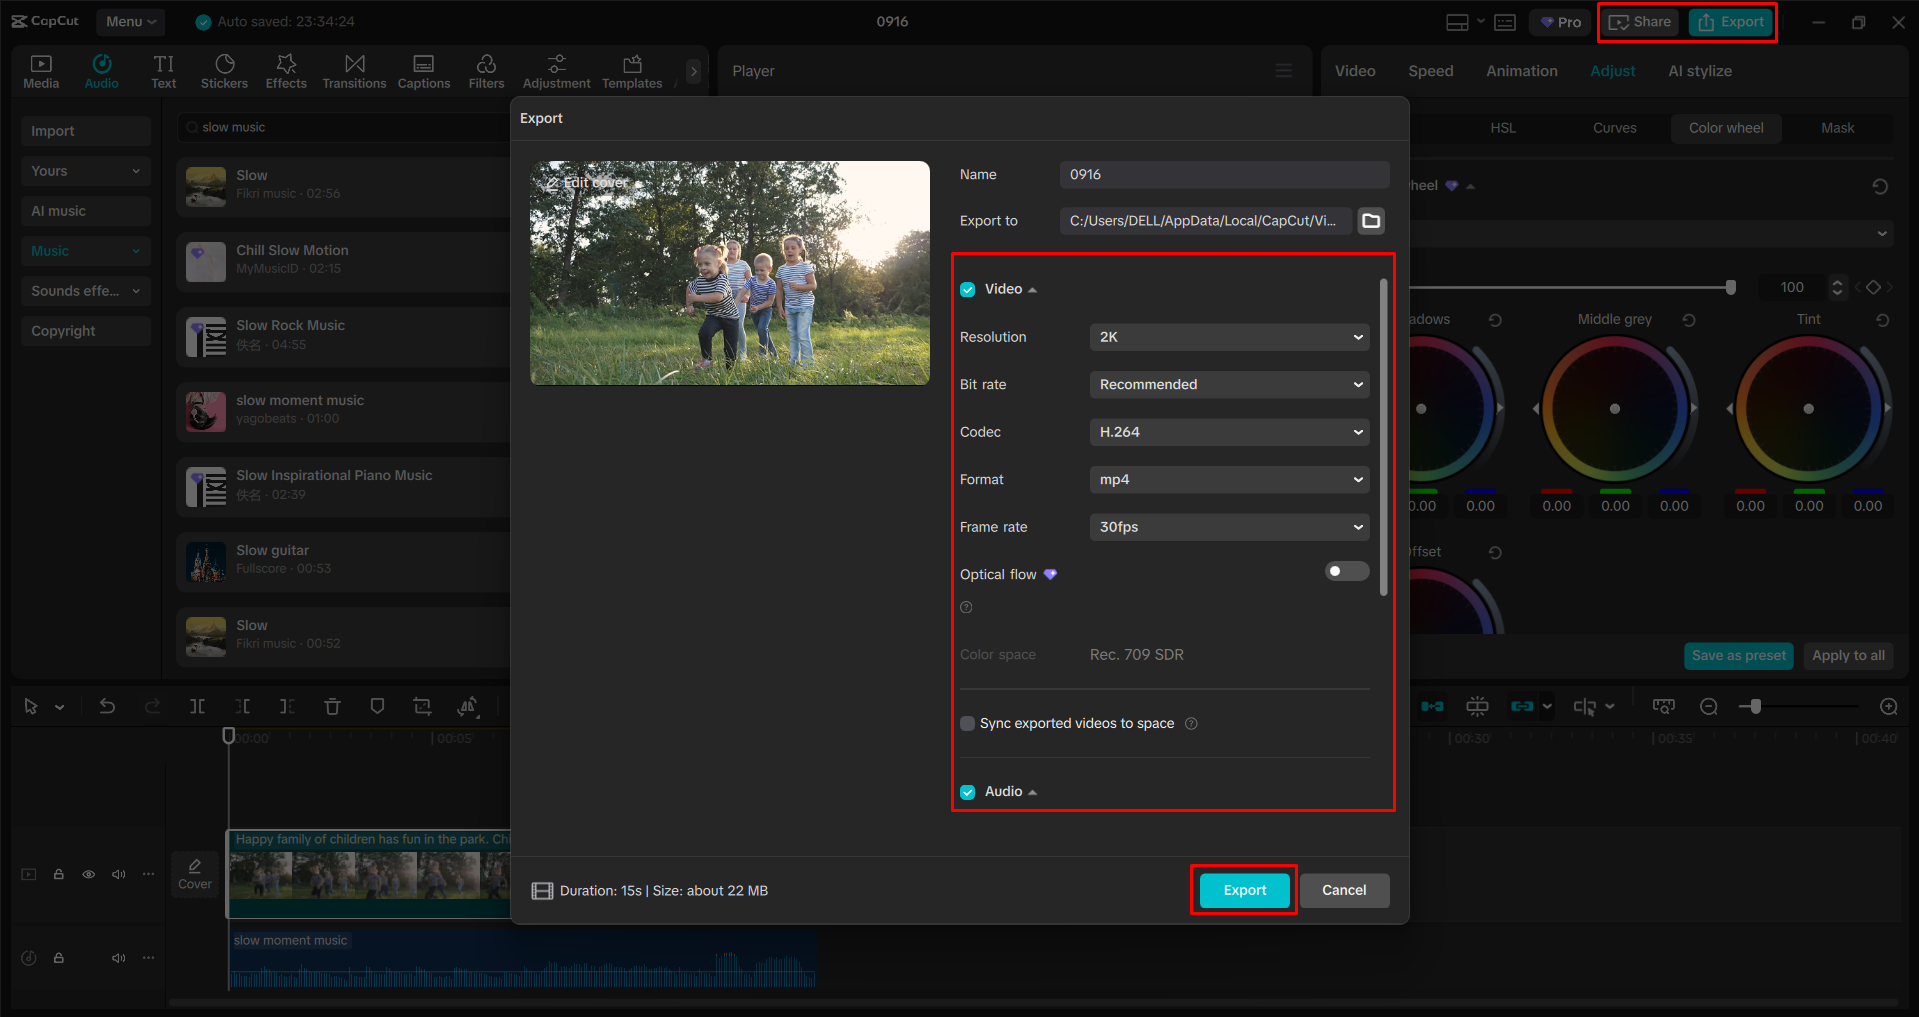Open the Resolution dropdown showing 2K

tap(1229, 337)
